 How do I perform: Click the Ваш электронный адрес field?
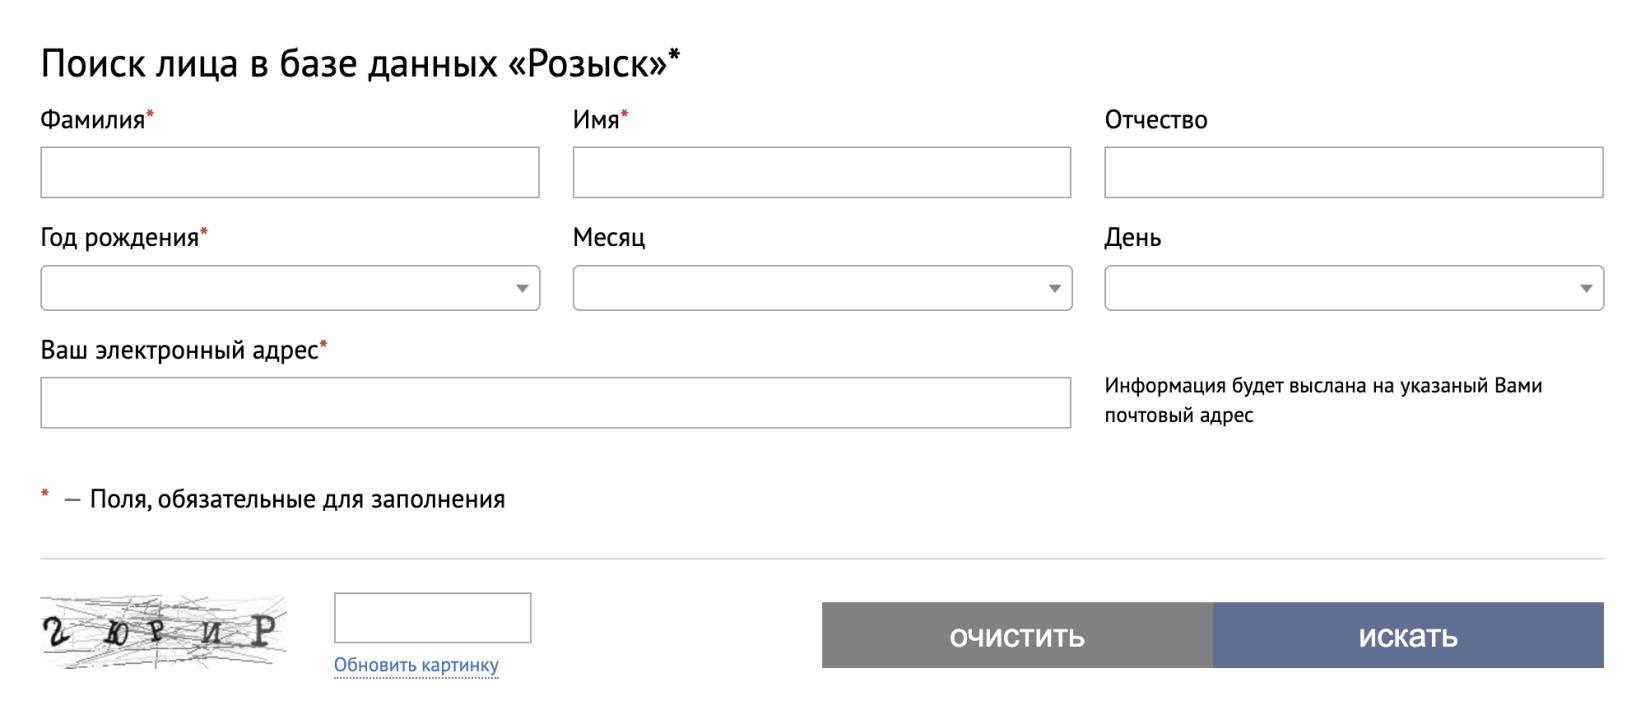pyautogui.click(x=555, y=402)
